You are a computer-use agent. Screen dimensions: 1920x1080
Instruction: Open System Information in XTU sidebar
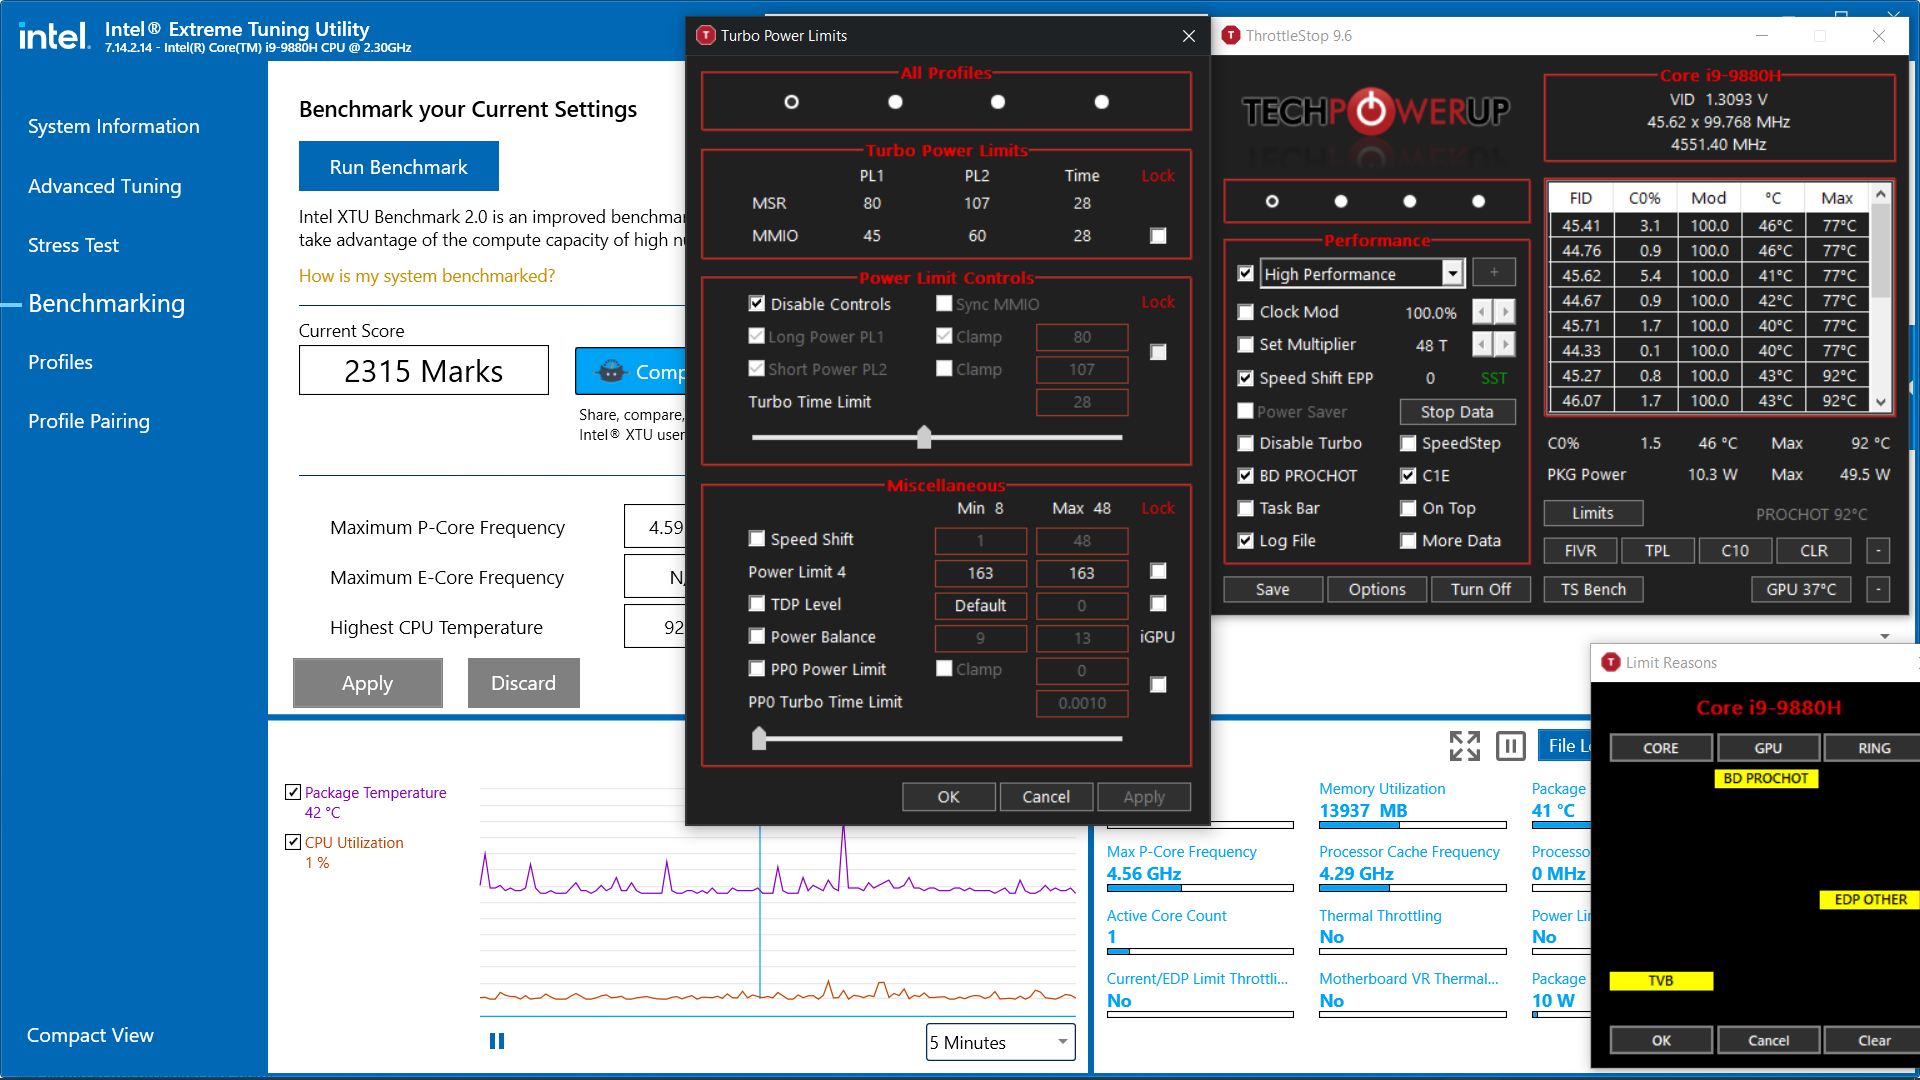click(113, 127)
